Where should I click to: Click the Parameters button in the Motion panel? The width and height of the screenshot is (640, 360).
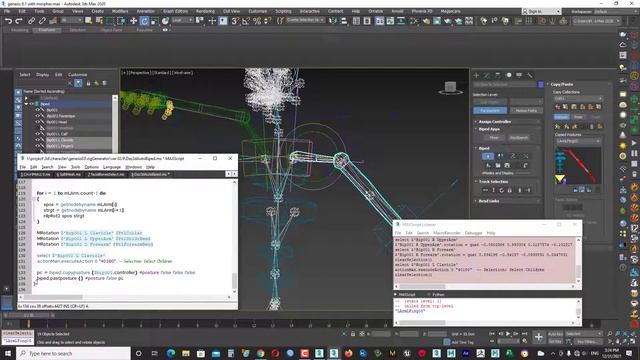pos(490,111)
